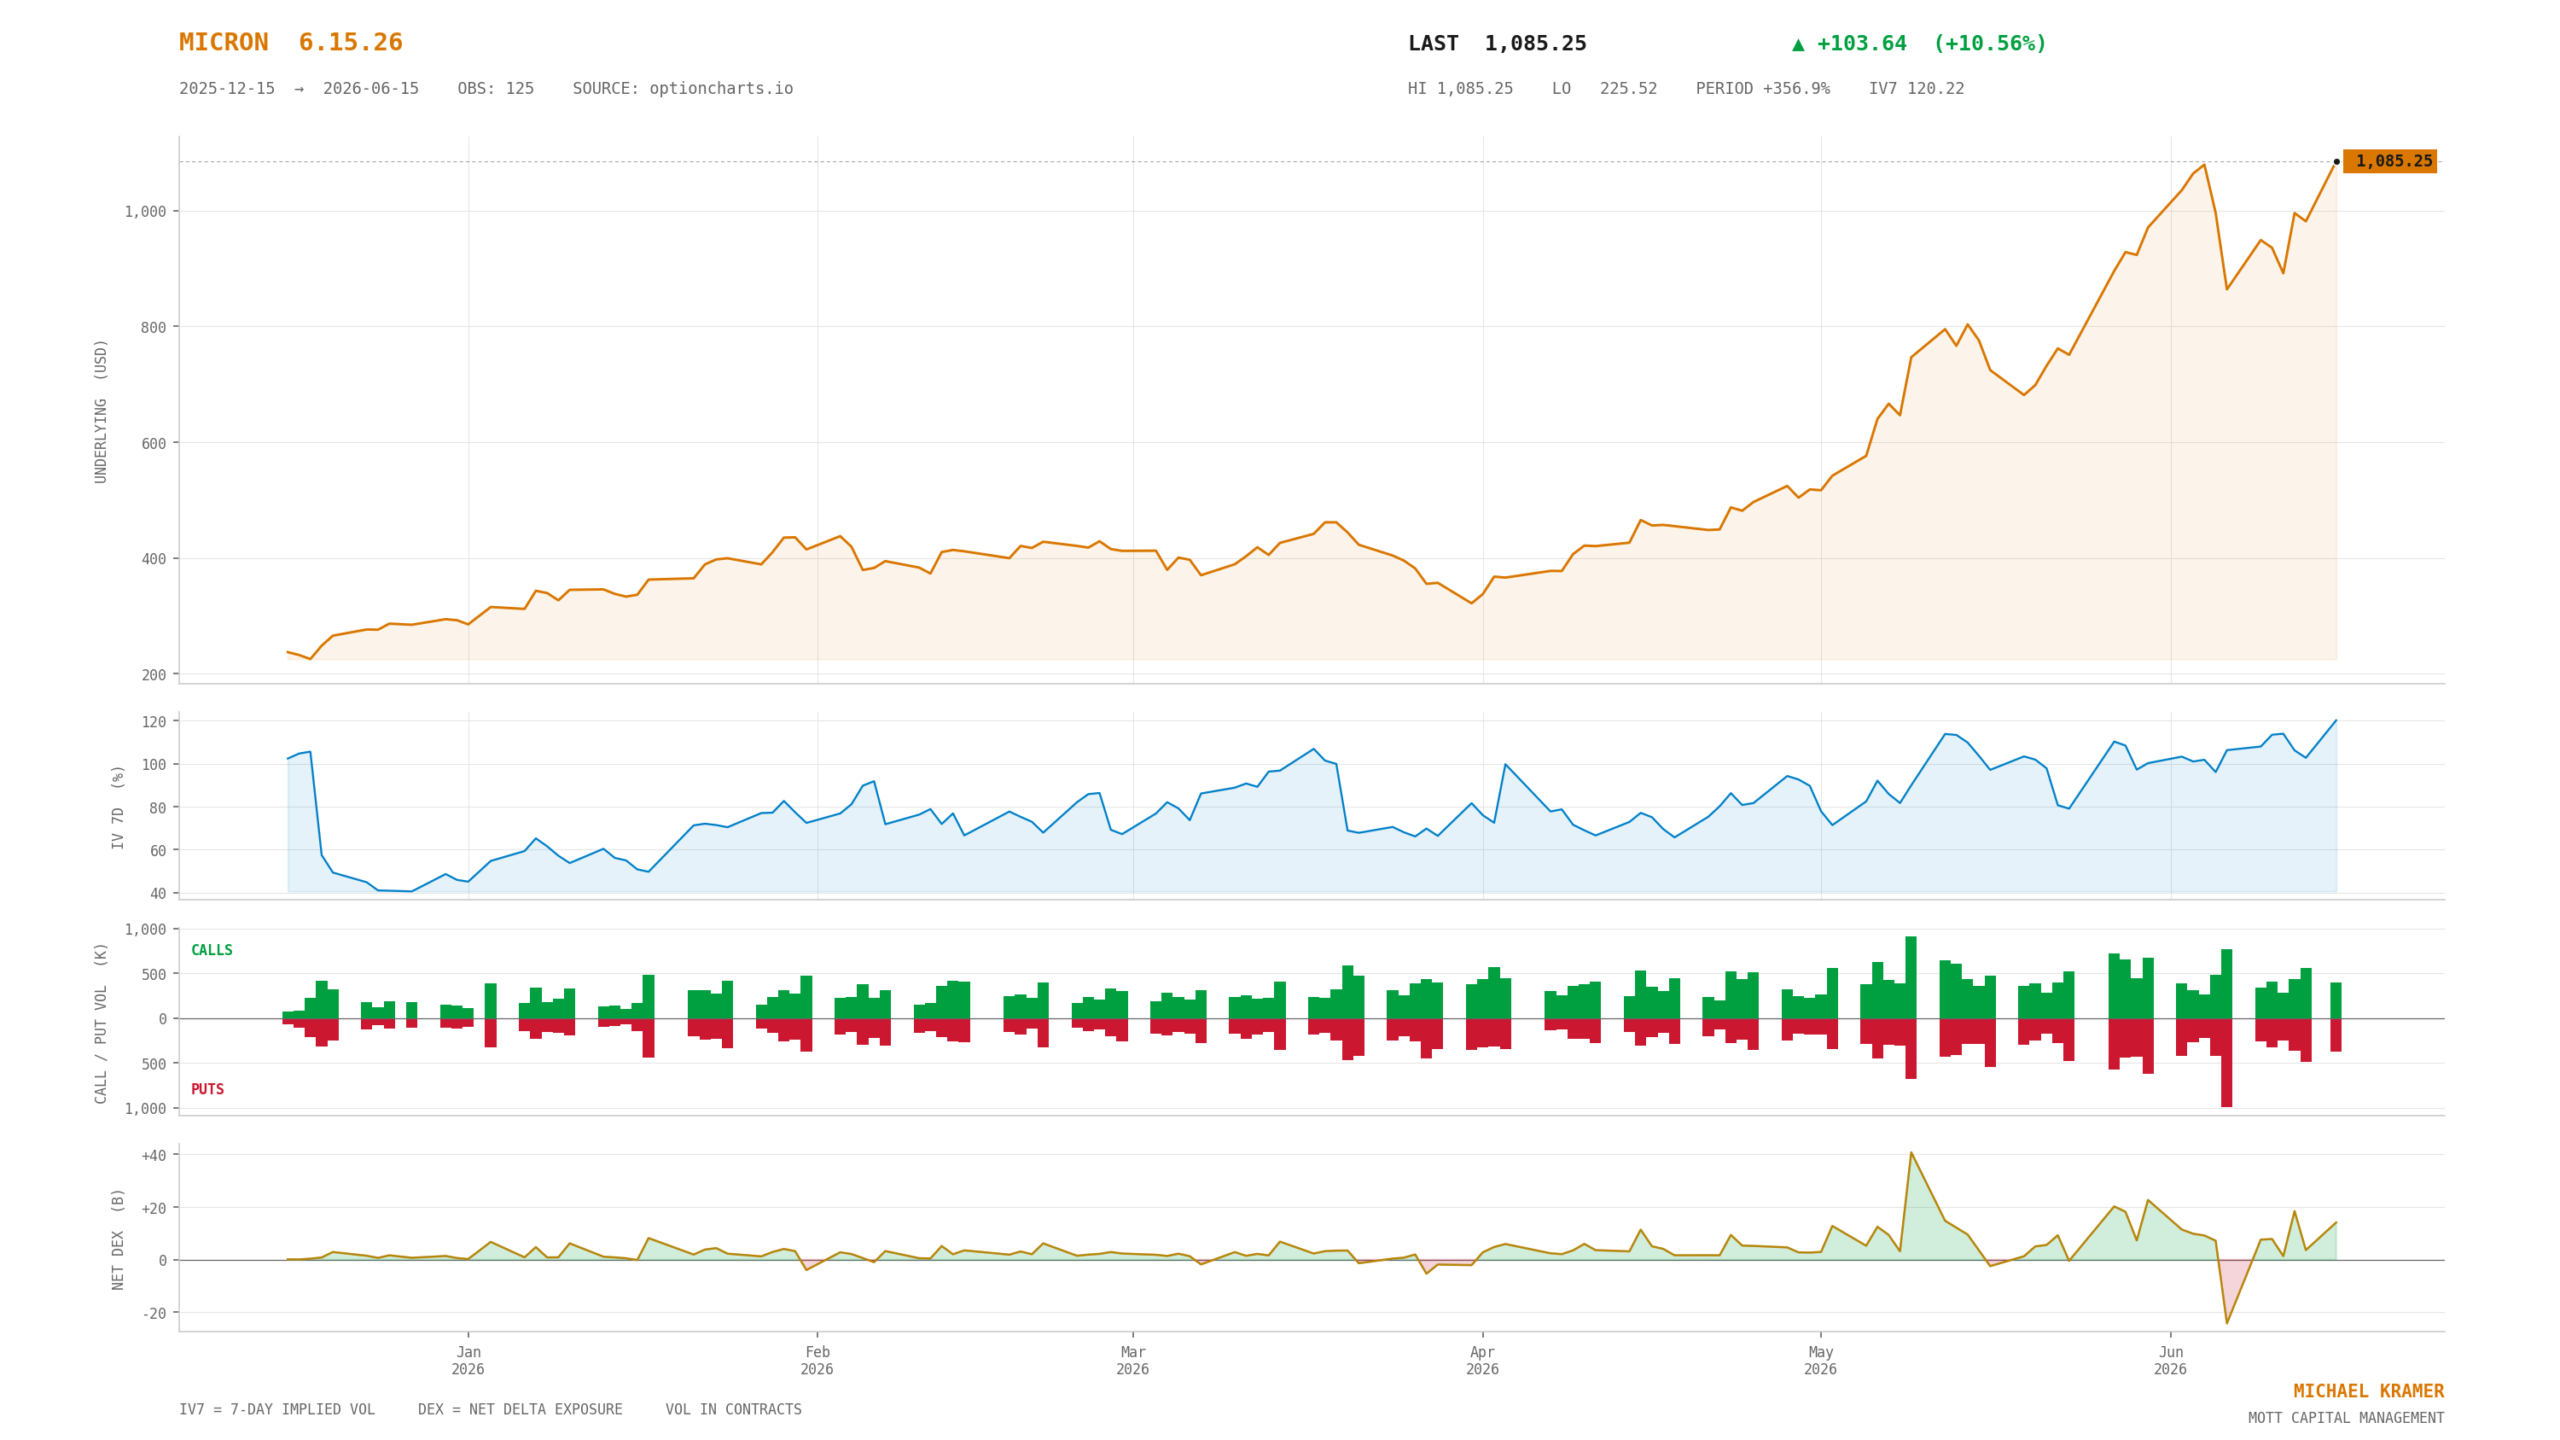Viewport: 2560px width, 1440px height.
Task: Click the MICHAEL KRAMER author credit
Action: click(x=2368, y=1391)
